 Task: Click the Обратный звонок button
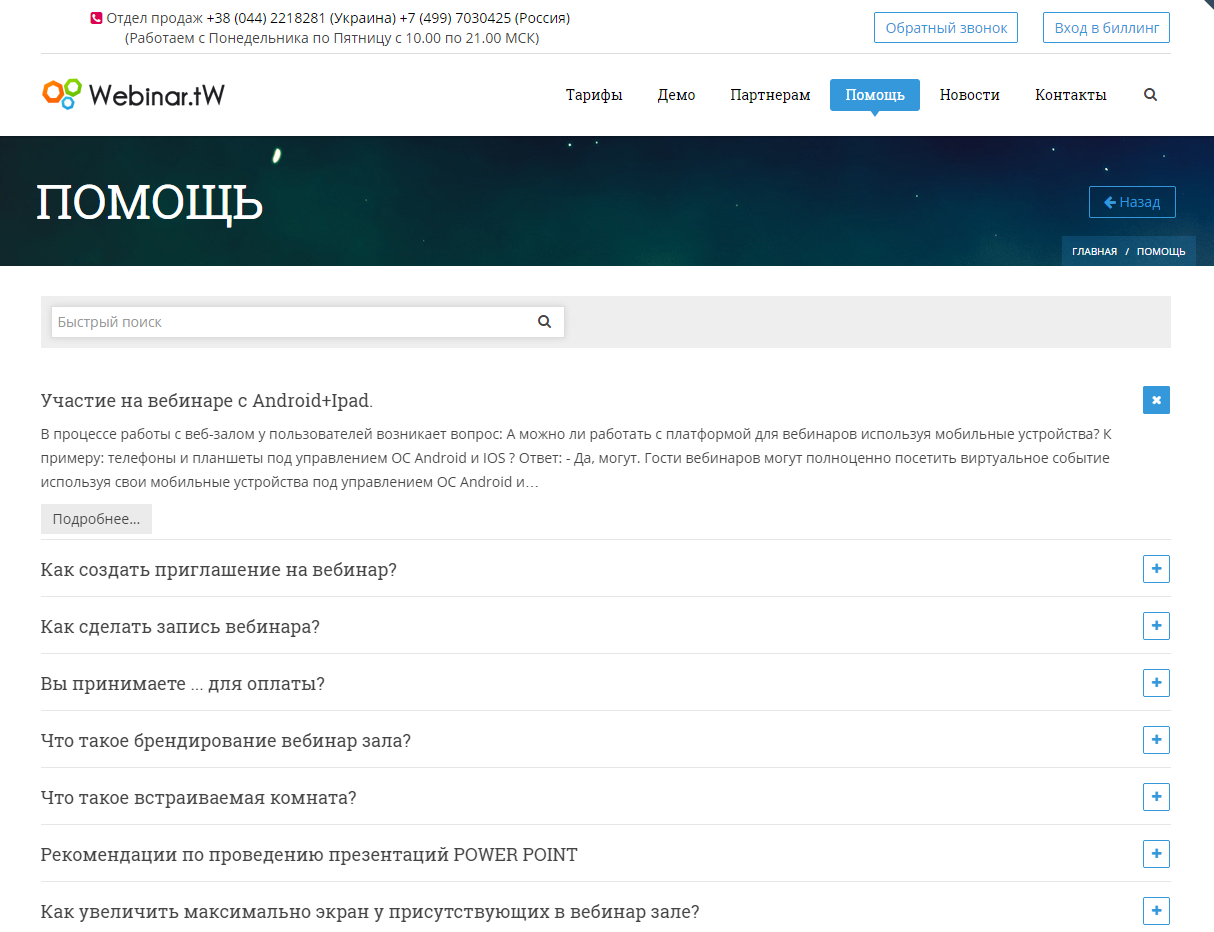(x=946, y=28)
